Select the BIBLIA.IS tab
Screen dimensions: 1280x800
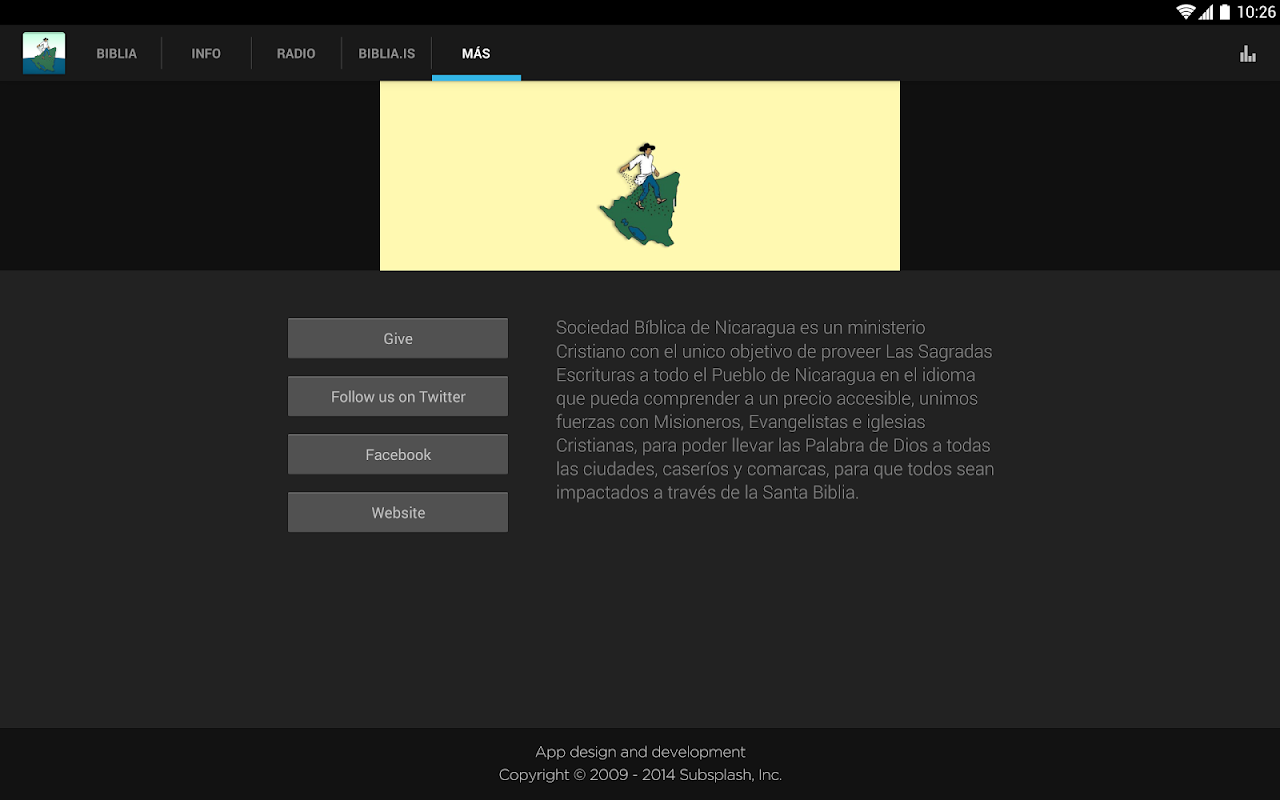tap(387, 53)
